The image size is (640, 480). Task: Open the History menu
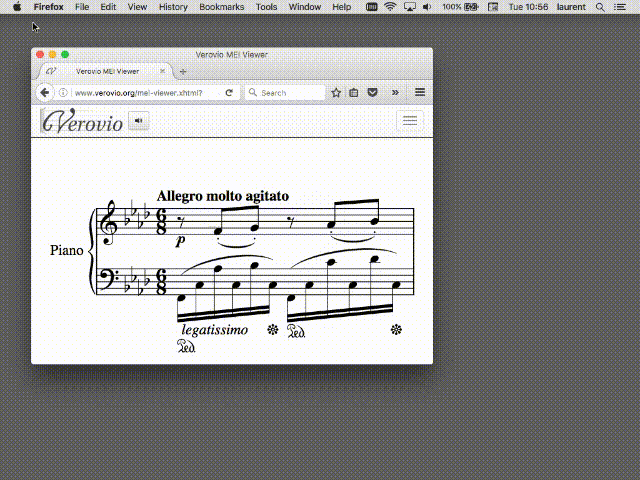[x=173, y=6]
